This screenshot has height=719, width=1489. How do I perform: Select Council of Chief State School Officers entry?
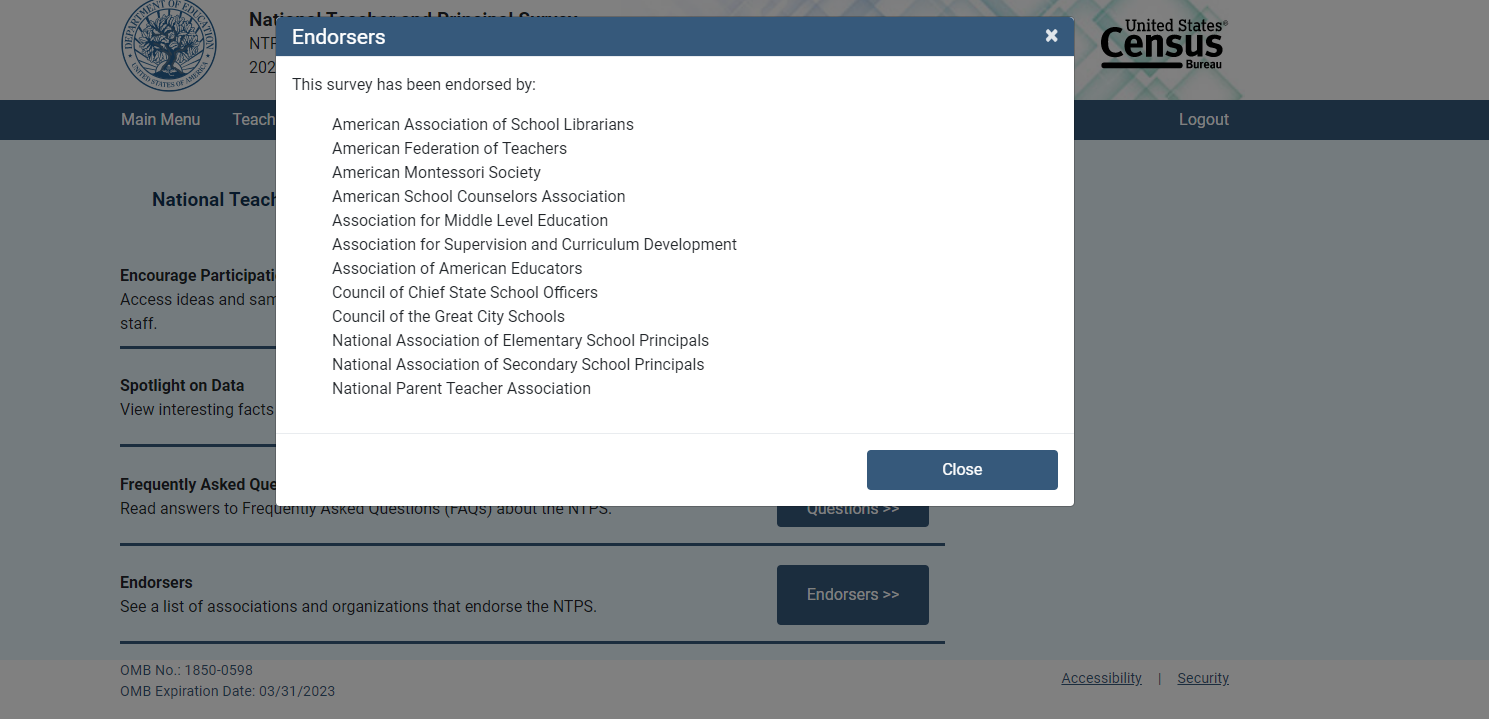[x=465, y=293]
